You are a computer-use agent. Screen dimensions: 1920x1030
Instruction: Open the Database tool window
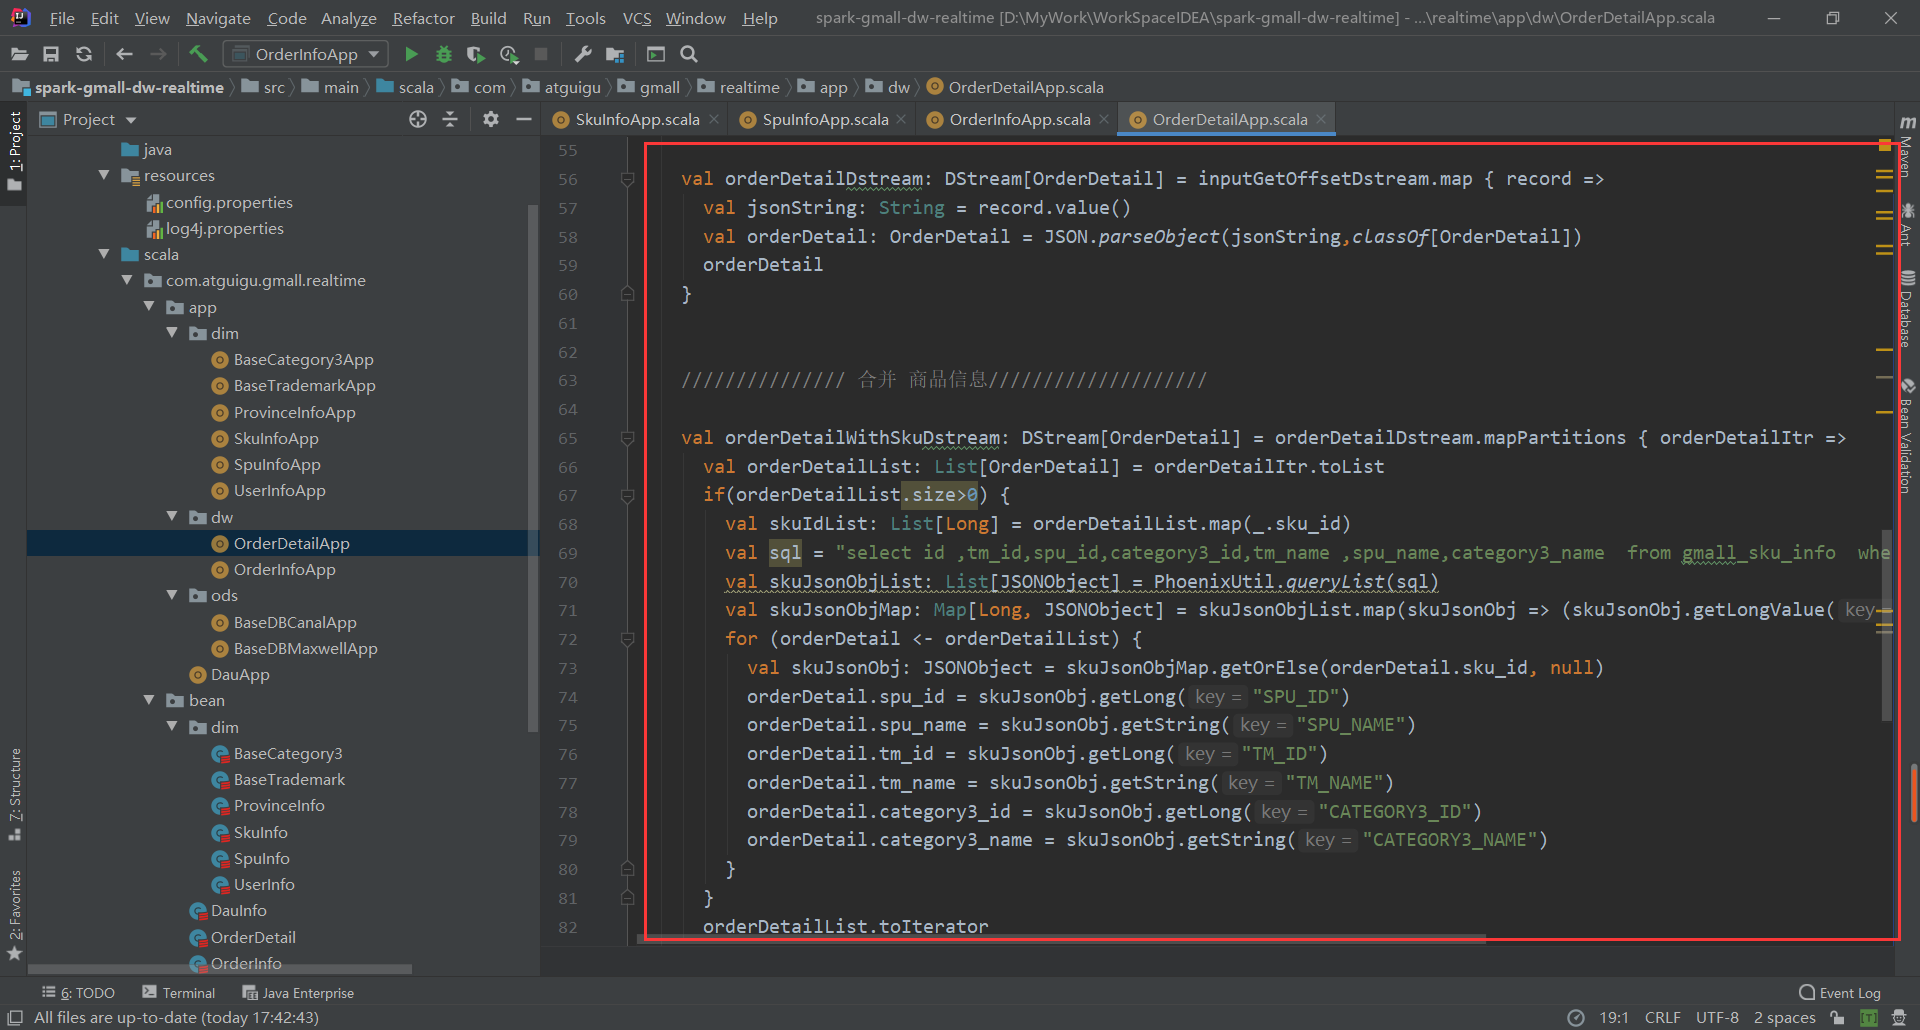[x=1907, y=309]
